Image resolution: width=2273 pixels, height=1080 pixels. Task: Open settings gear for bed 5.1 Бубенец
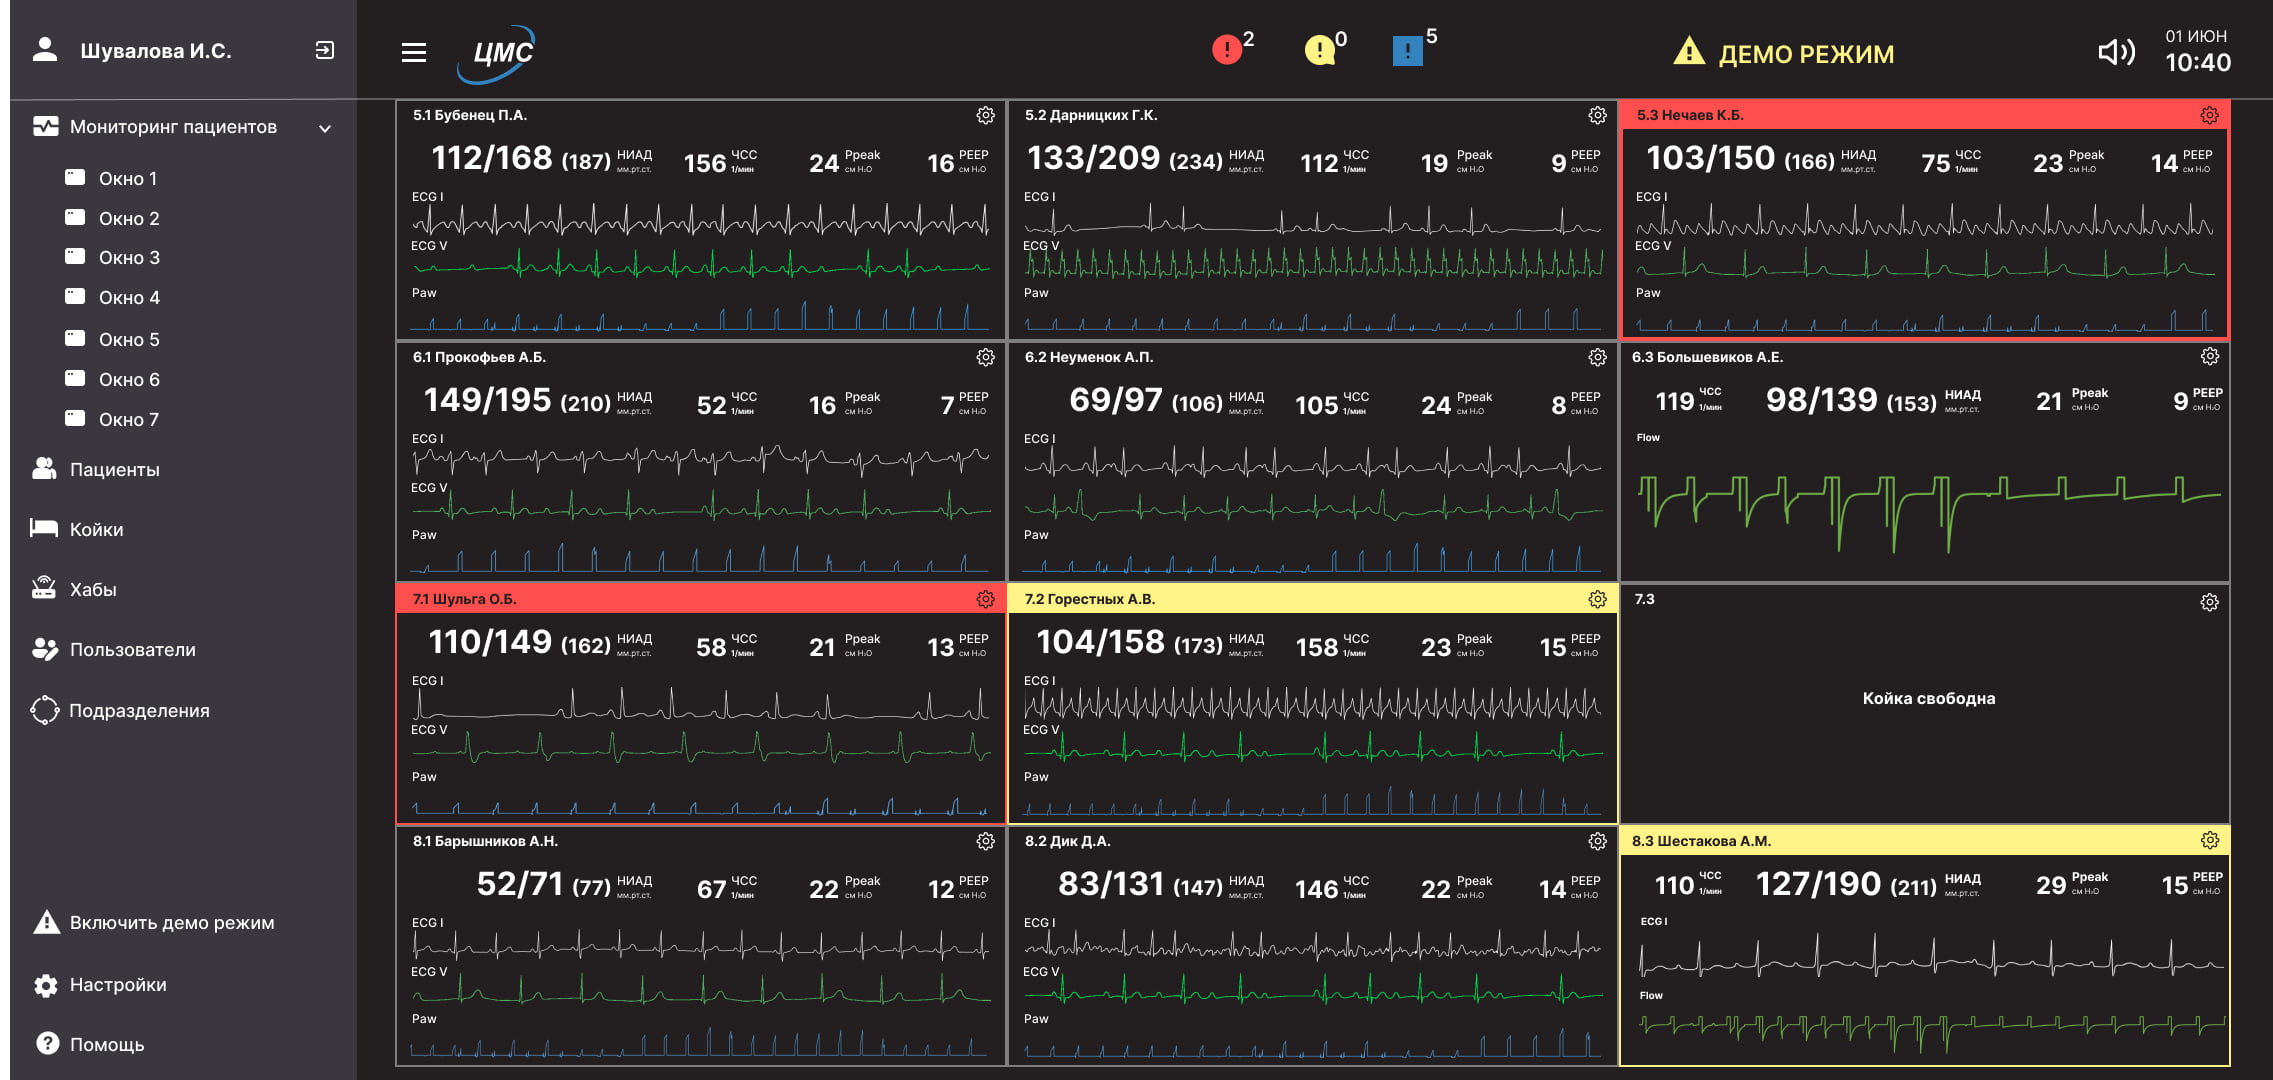click(985, 116)
